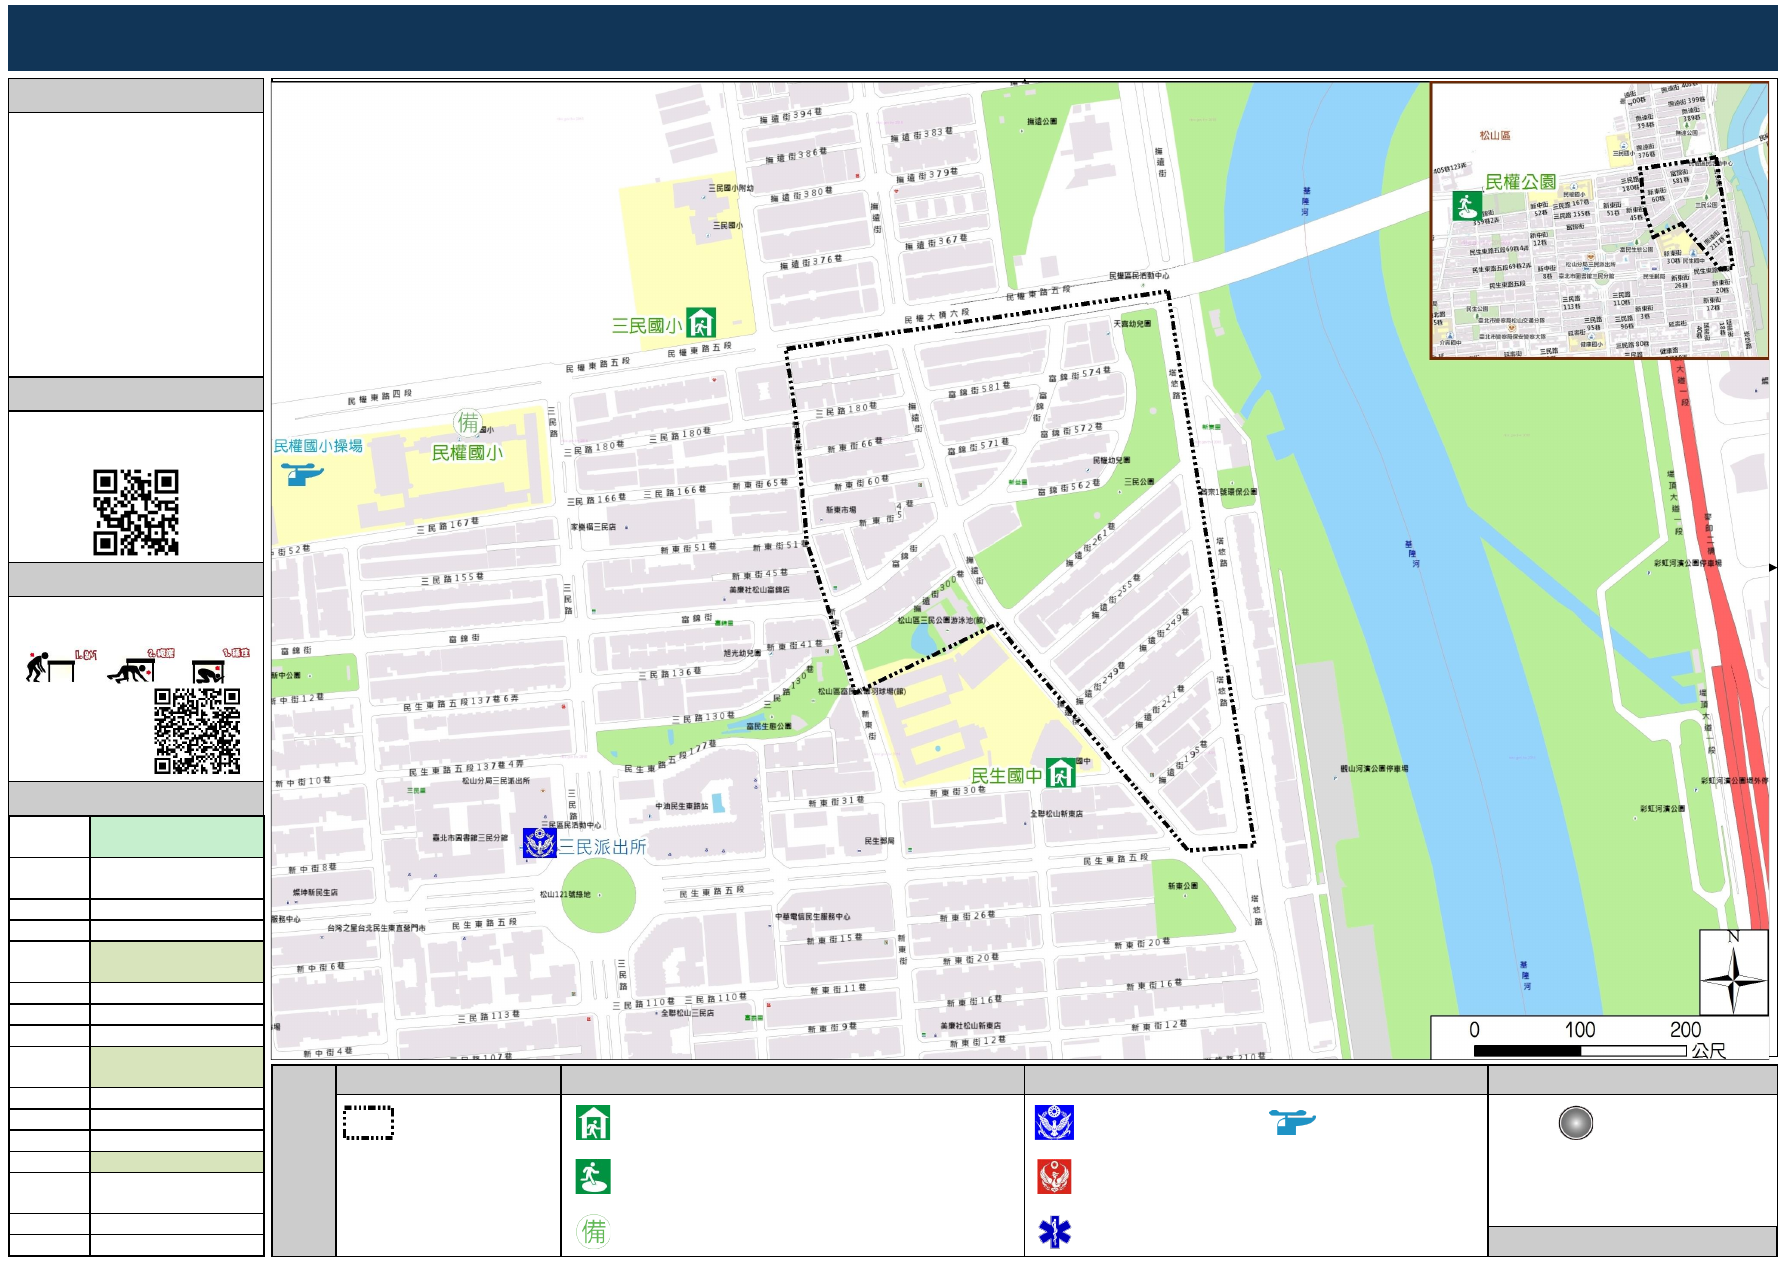
Task: Click the legend's gray circle symbol
Action: point(1575,1123)
